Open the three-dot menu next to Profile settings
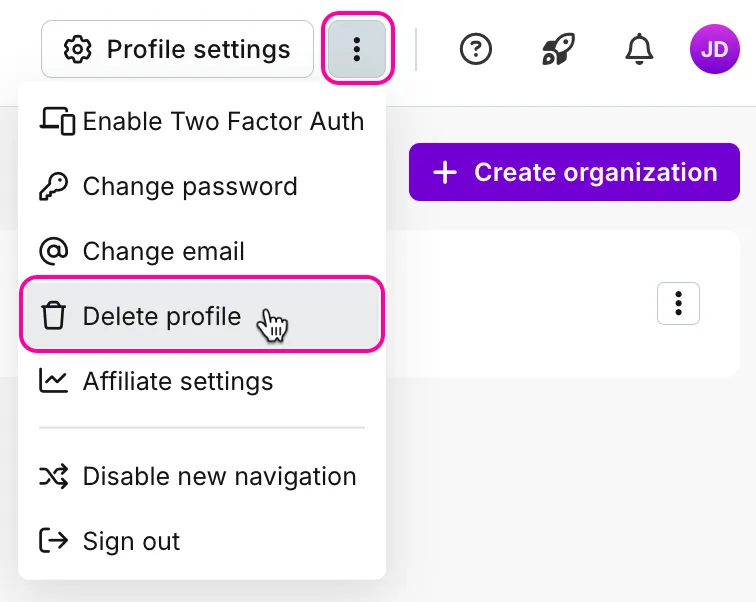The image size is (756, 602). (x=357, y=49)
